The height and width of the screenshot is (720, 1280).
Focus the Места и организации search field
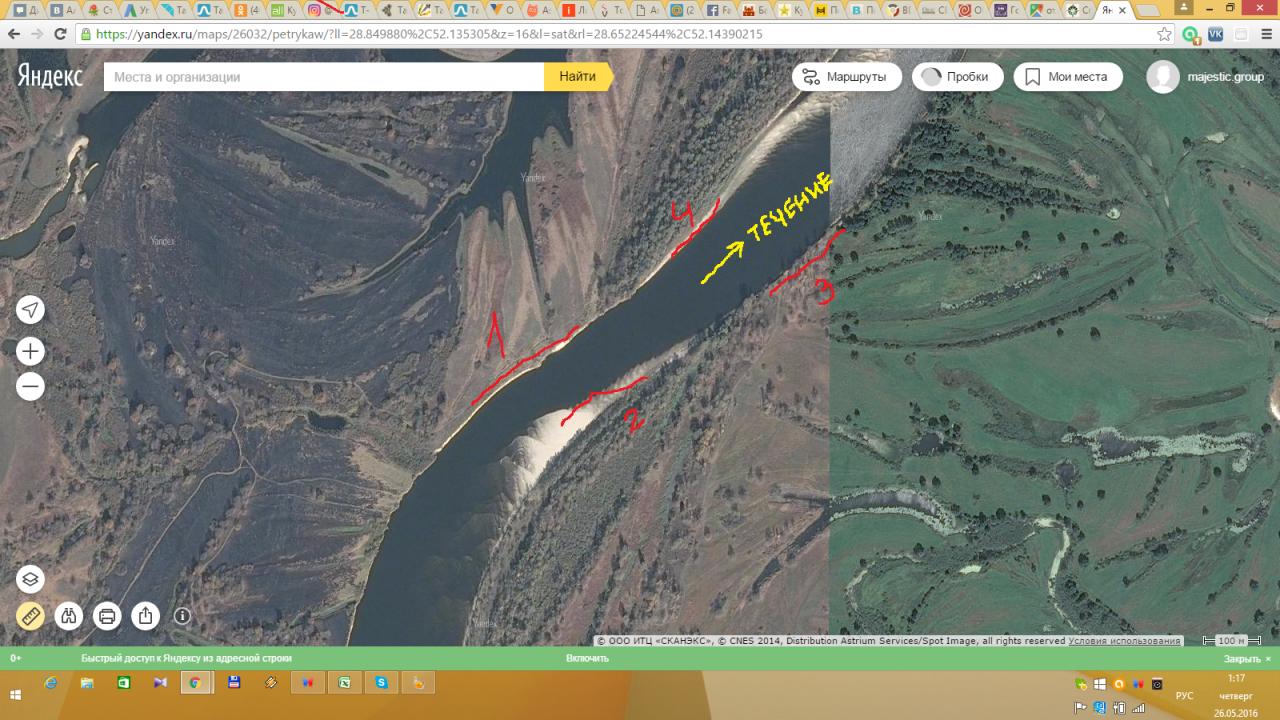pyautogui.click(x=325, y=77)
